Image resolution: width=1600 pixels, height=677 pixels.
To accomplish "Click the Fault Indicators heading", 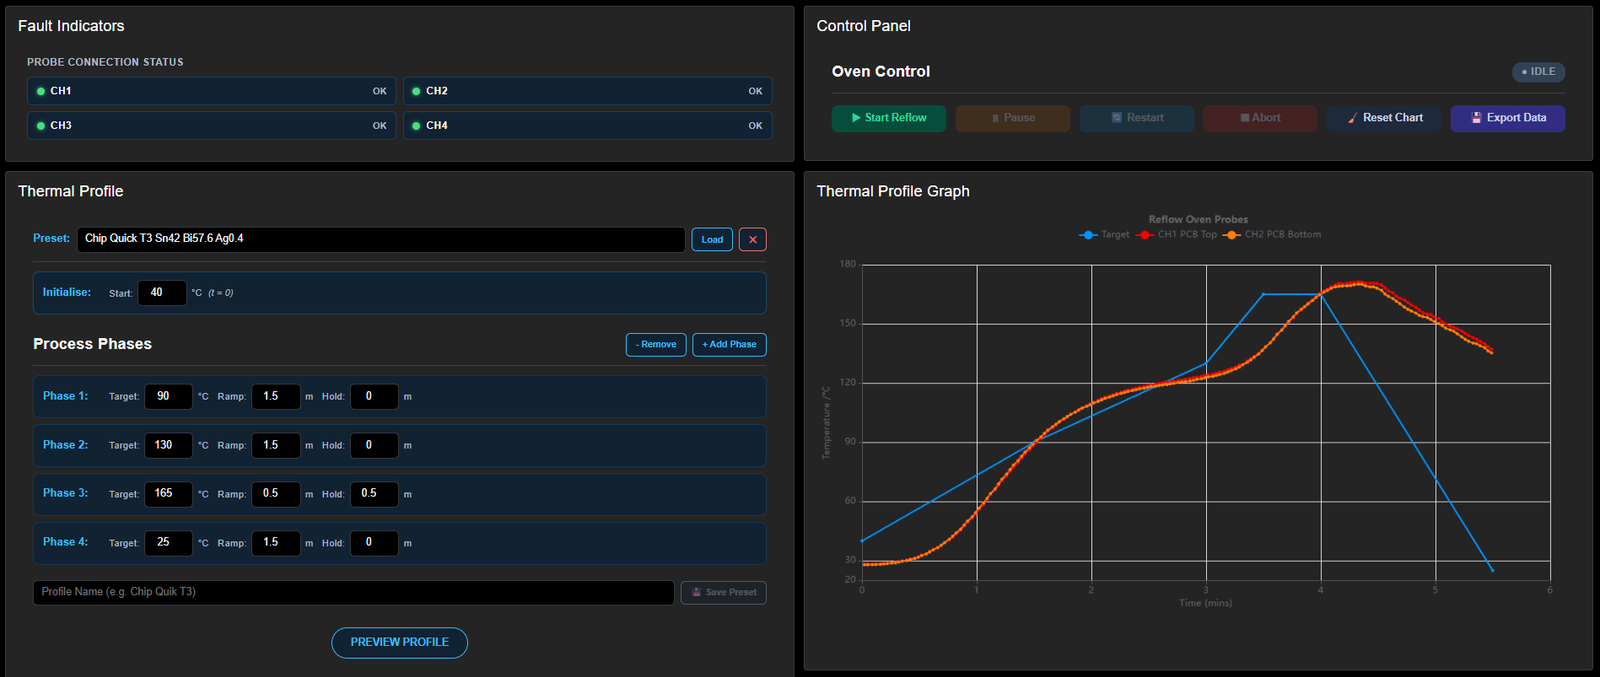I will 71,26.
